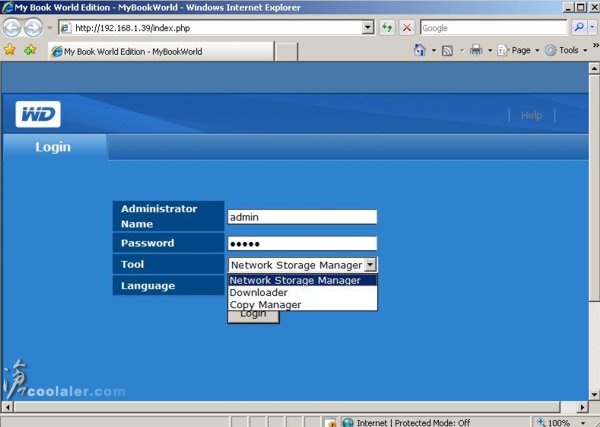Expand the address bar history dropdown

pyautogui.click(x=368, y=28)
